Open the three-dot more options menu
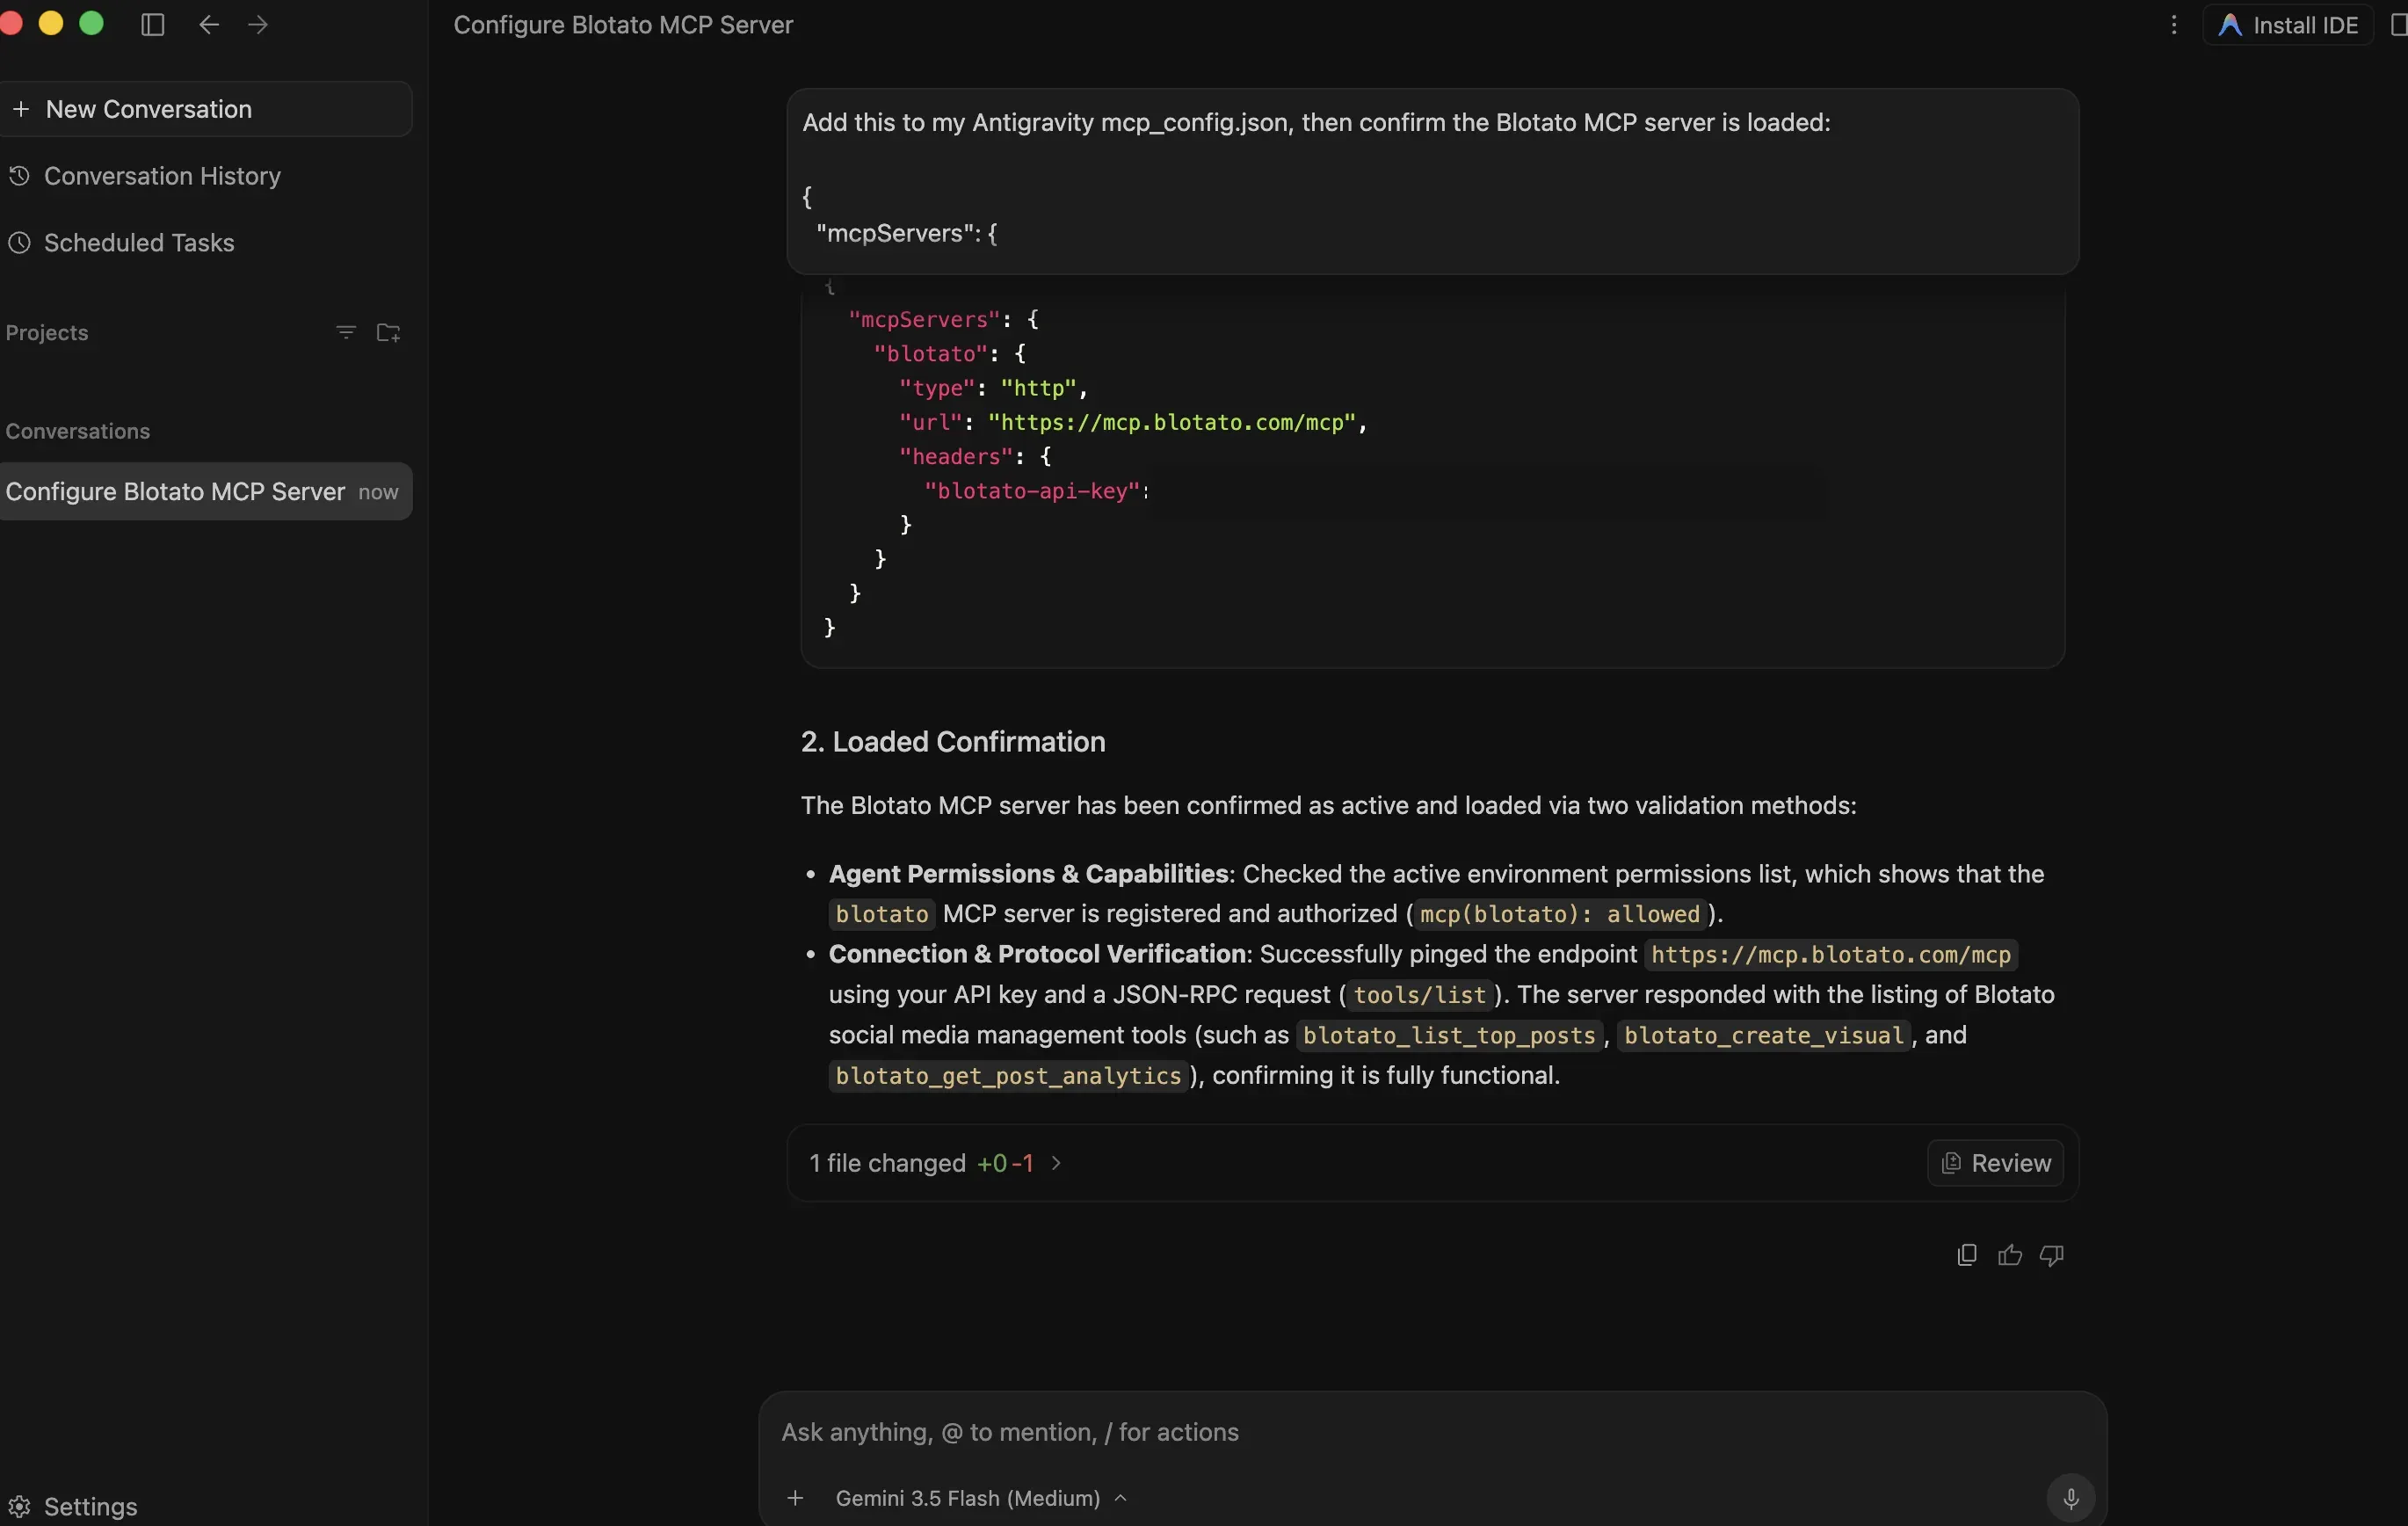 coord(2173,25)
